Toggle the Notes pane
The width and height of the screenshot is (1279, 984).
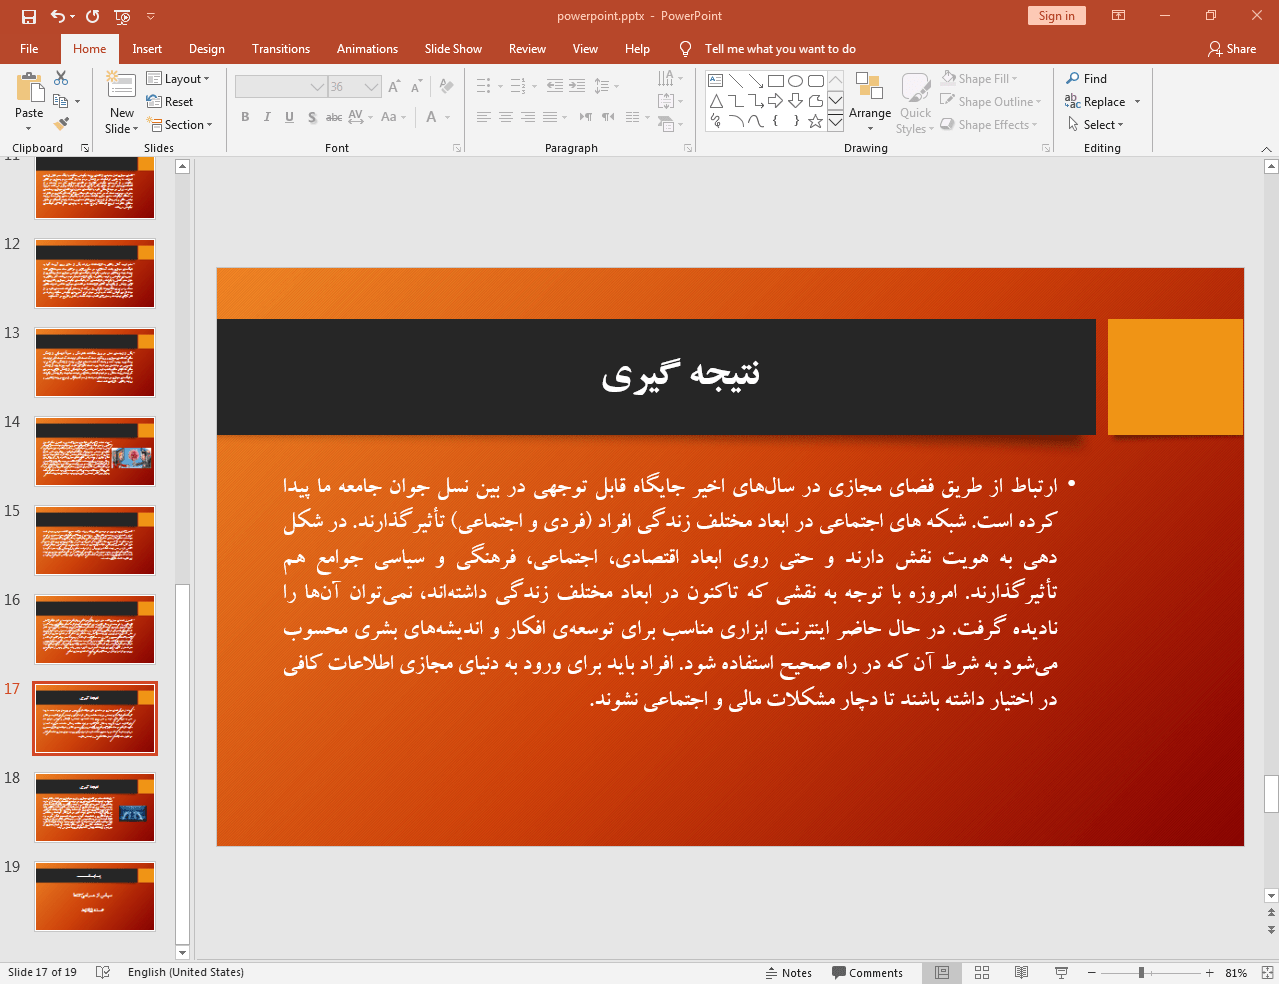(x=789, y=971)
